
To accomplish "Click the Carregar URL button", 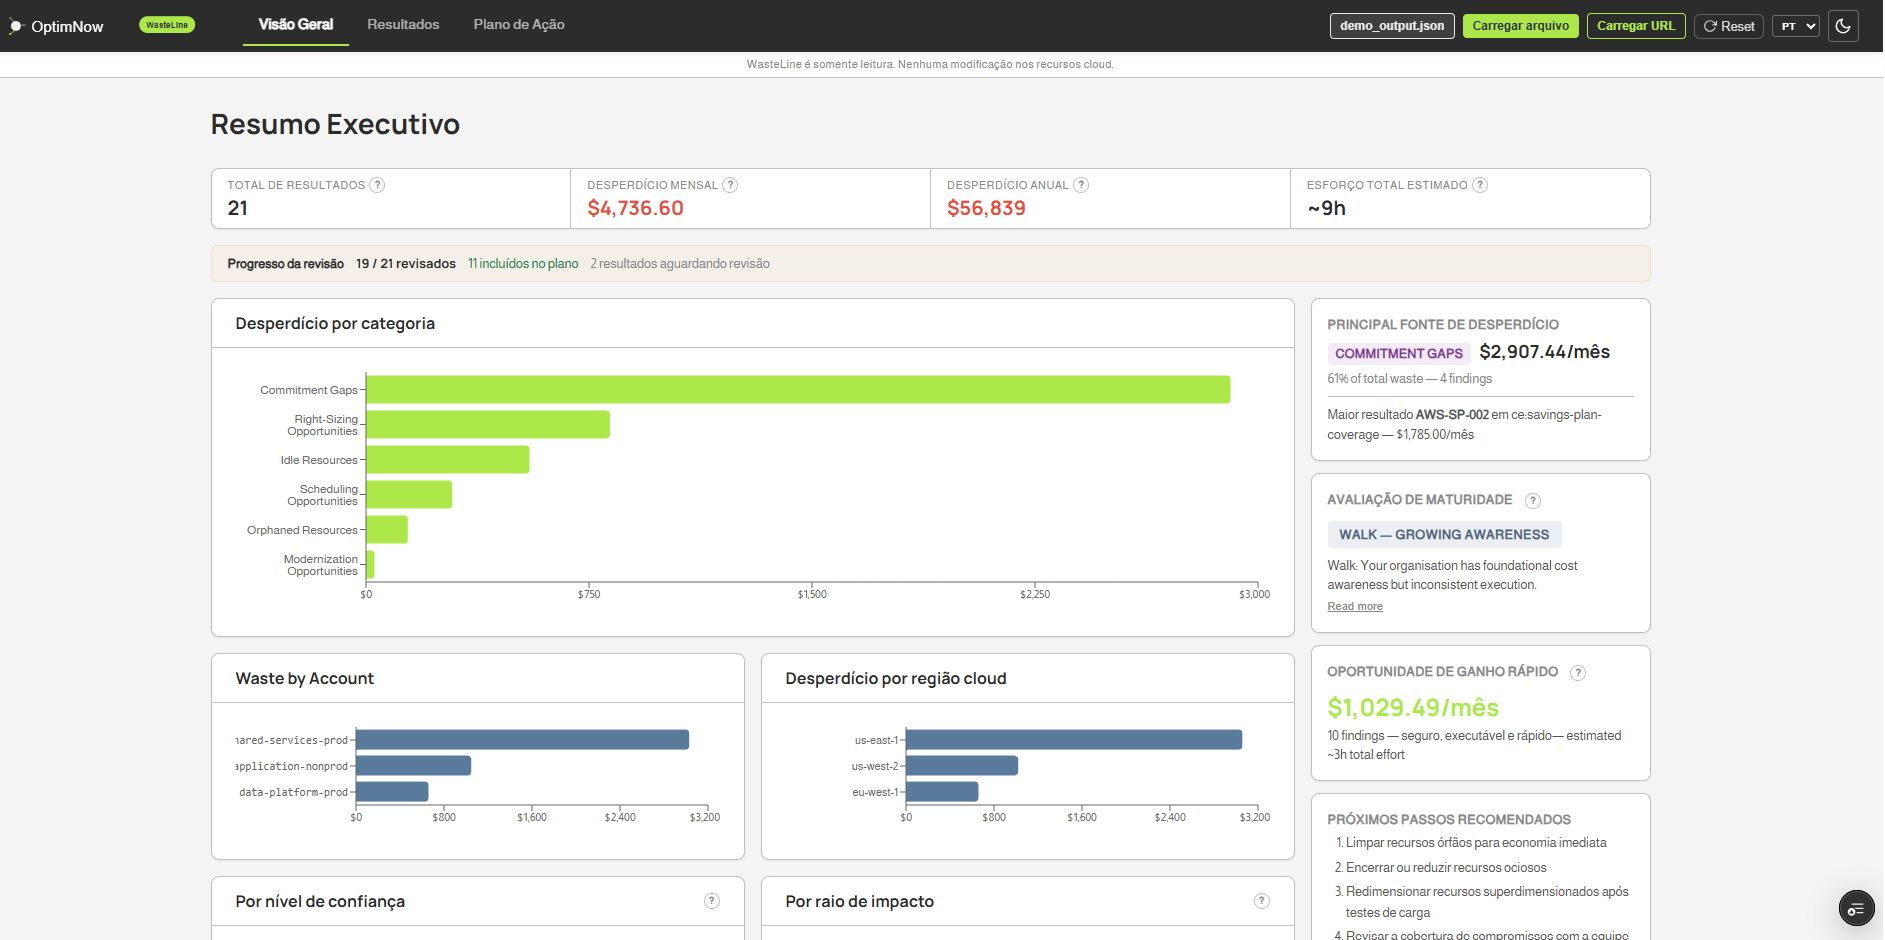I will (x=1635, y=26).
